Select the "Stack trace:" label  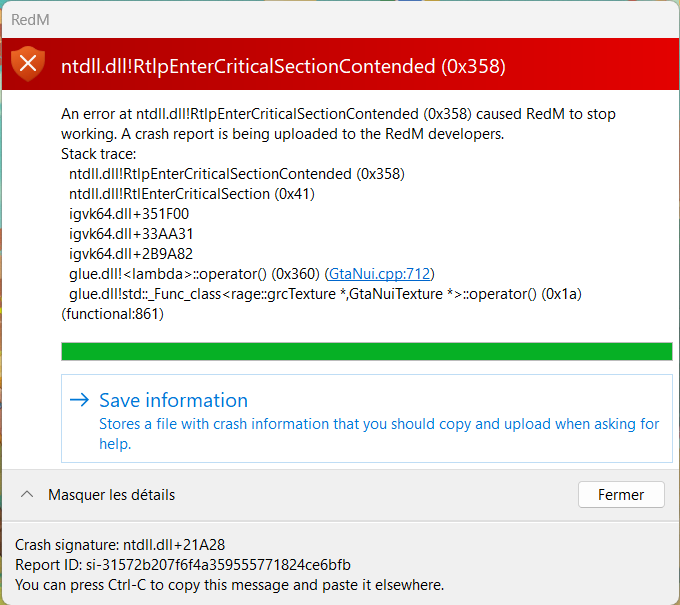click(98, 154)
